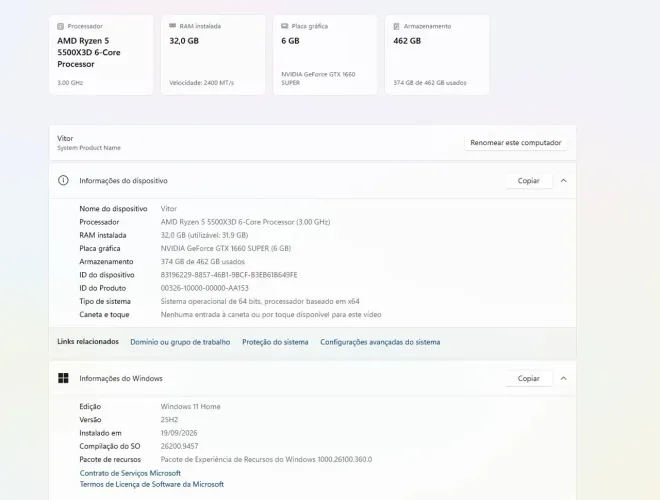Click 'Windows 11 Home' edition value
Screen dimensions: 660x500
coord(190,407)
